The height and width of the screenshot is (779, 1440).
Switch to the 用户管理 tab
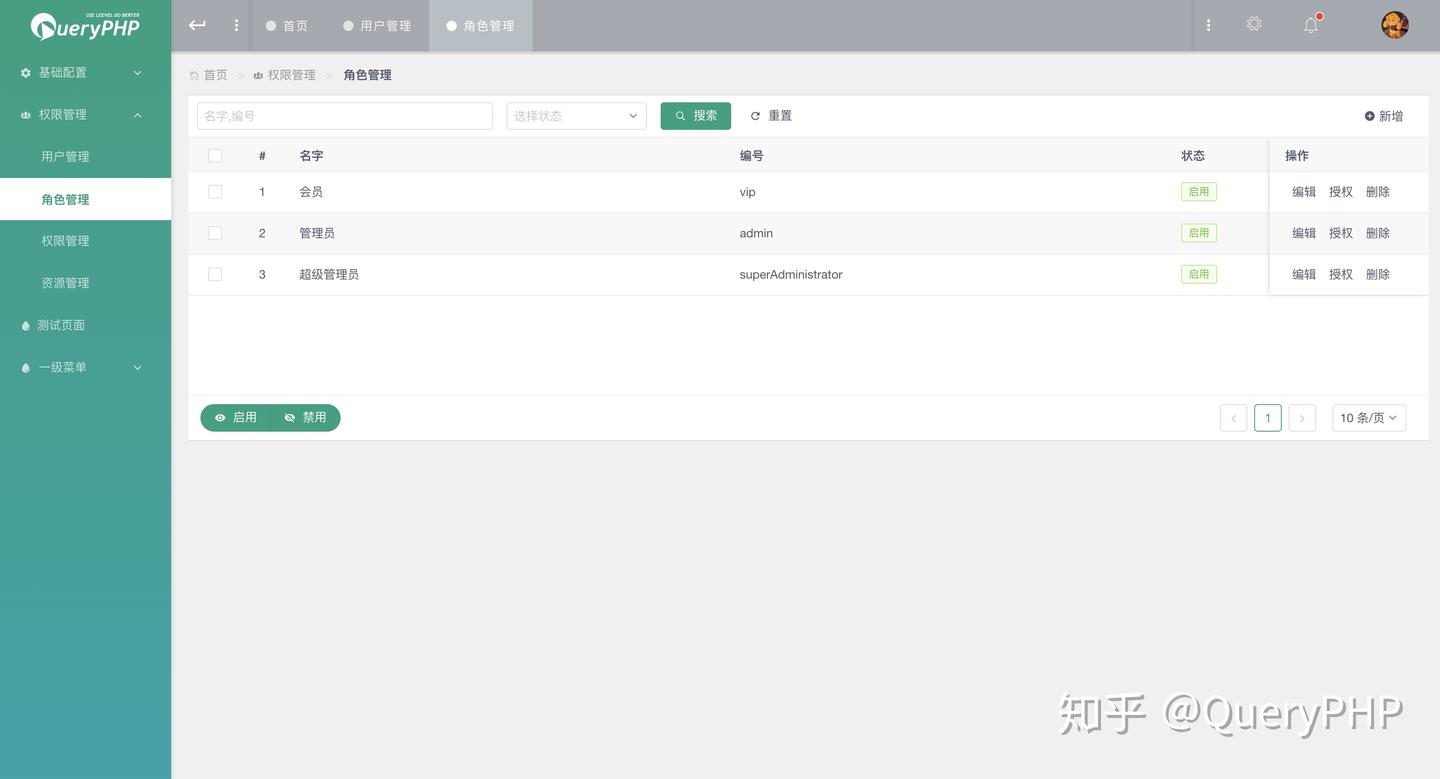(377, 26)
